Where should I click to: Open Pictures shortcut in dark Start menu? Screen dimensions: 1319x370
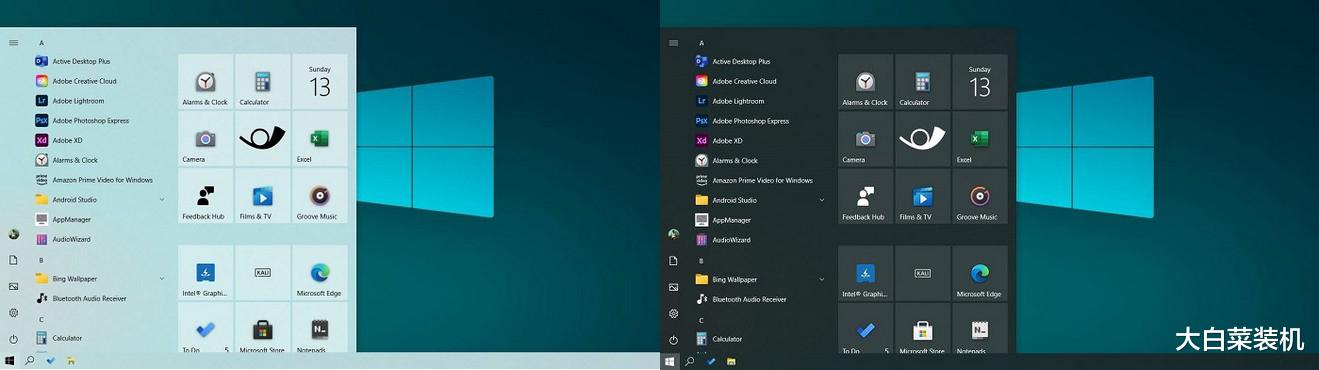pos(673,287)
